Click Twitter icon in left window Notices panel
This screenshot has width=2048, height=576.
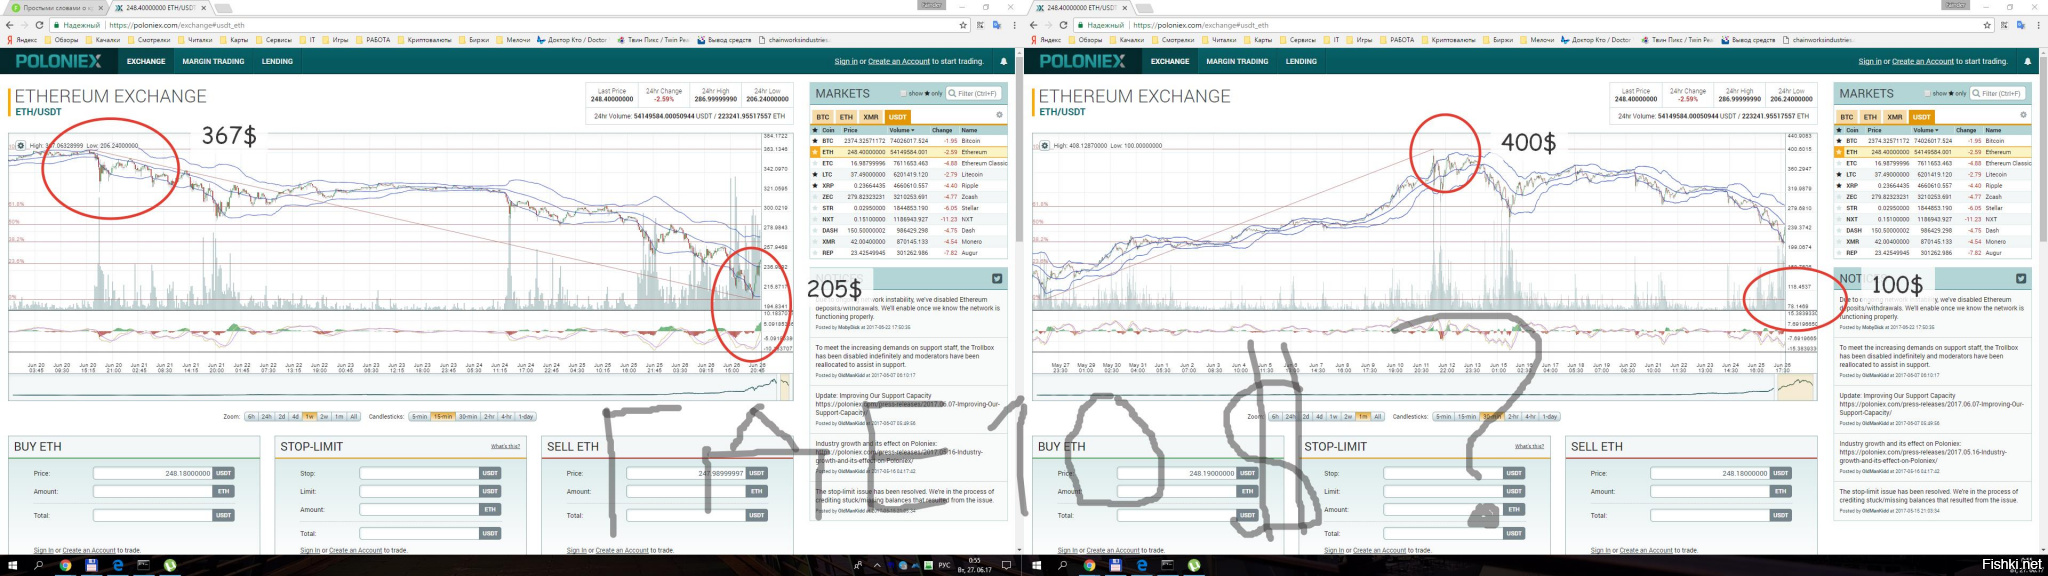(997, 279)
